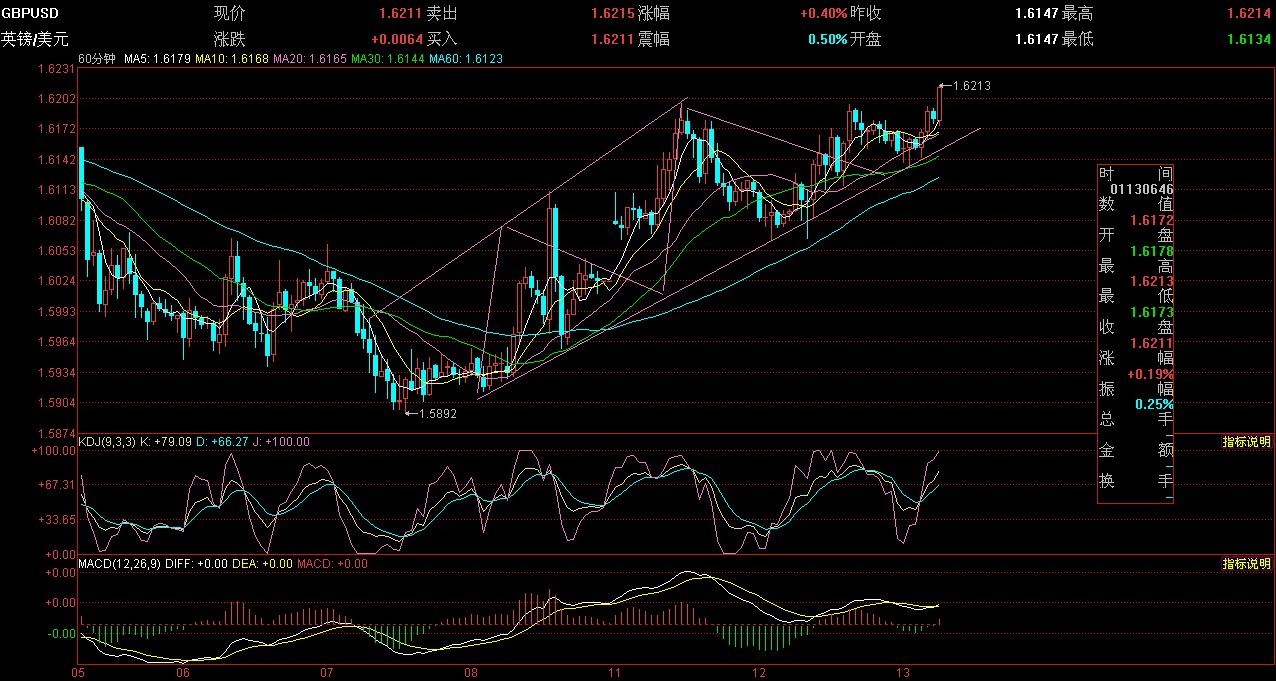Image resolution: width=1276 pixels, height=681 pixels.
Task: Click the 1.5874 price axis label
Action: click(56, 435)
